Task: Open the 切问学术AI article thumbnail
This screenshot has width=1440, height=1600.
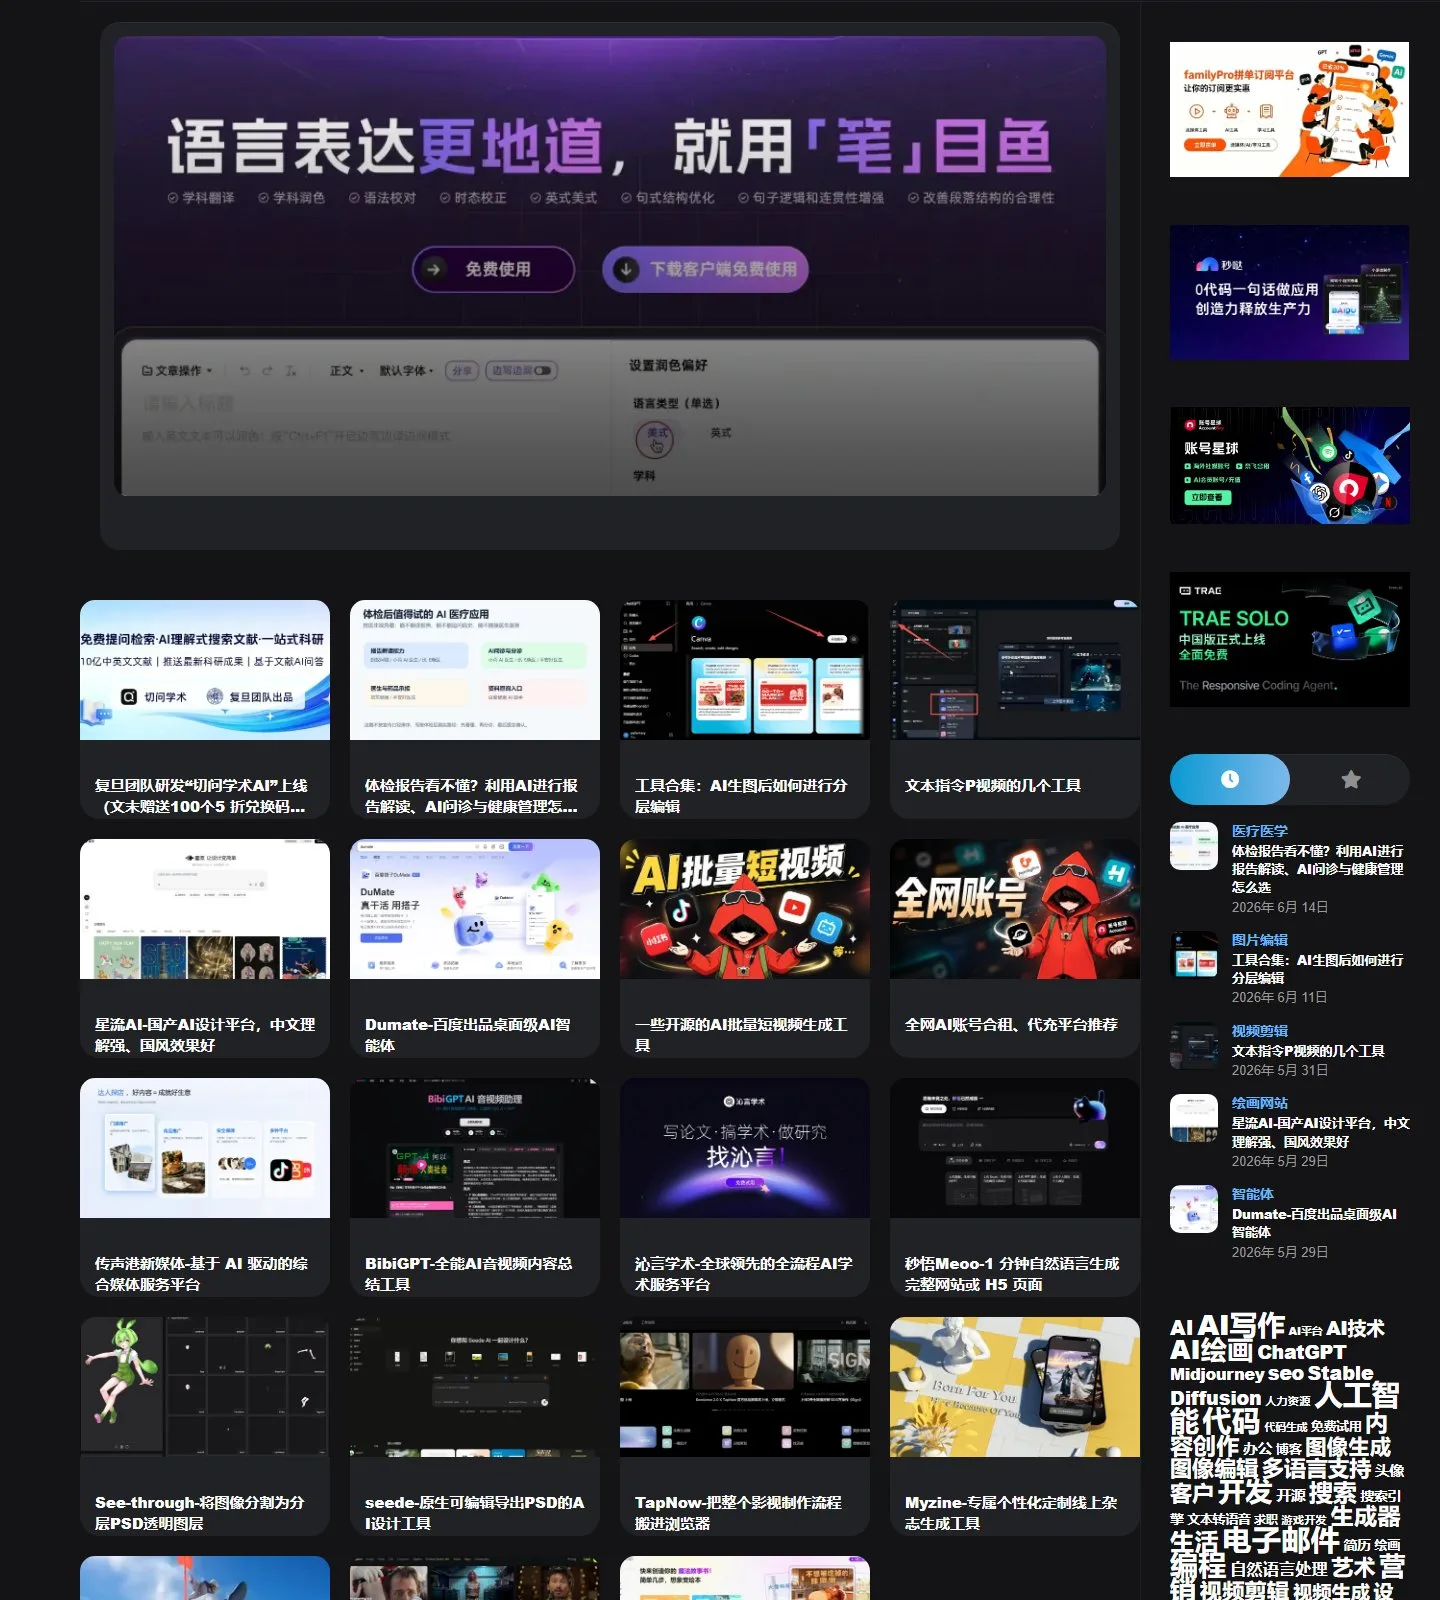Action: [x=205, y=670]
